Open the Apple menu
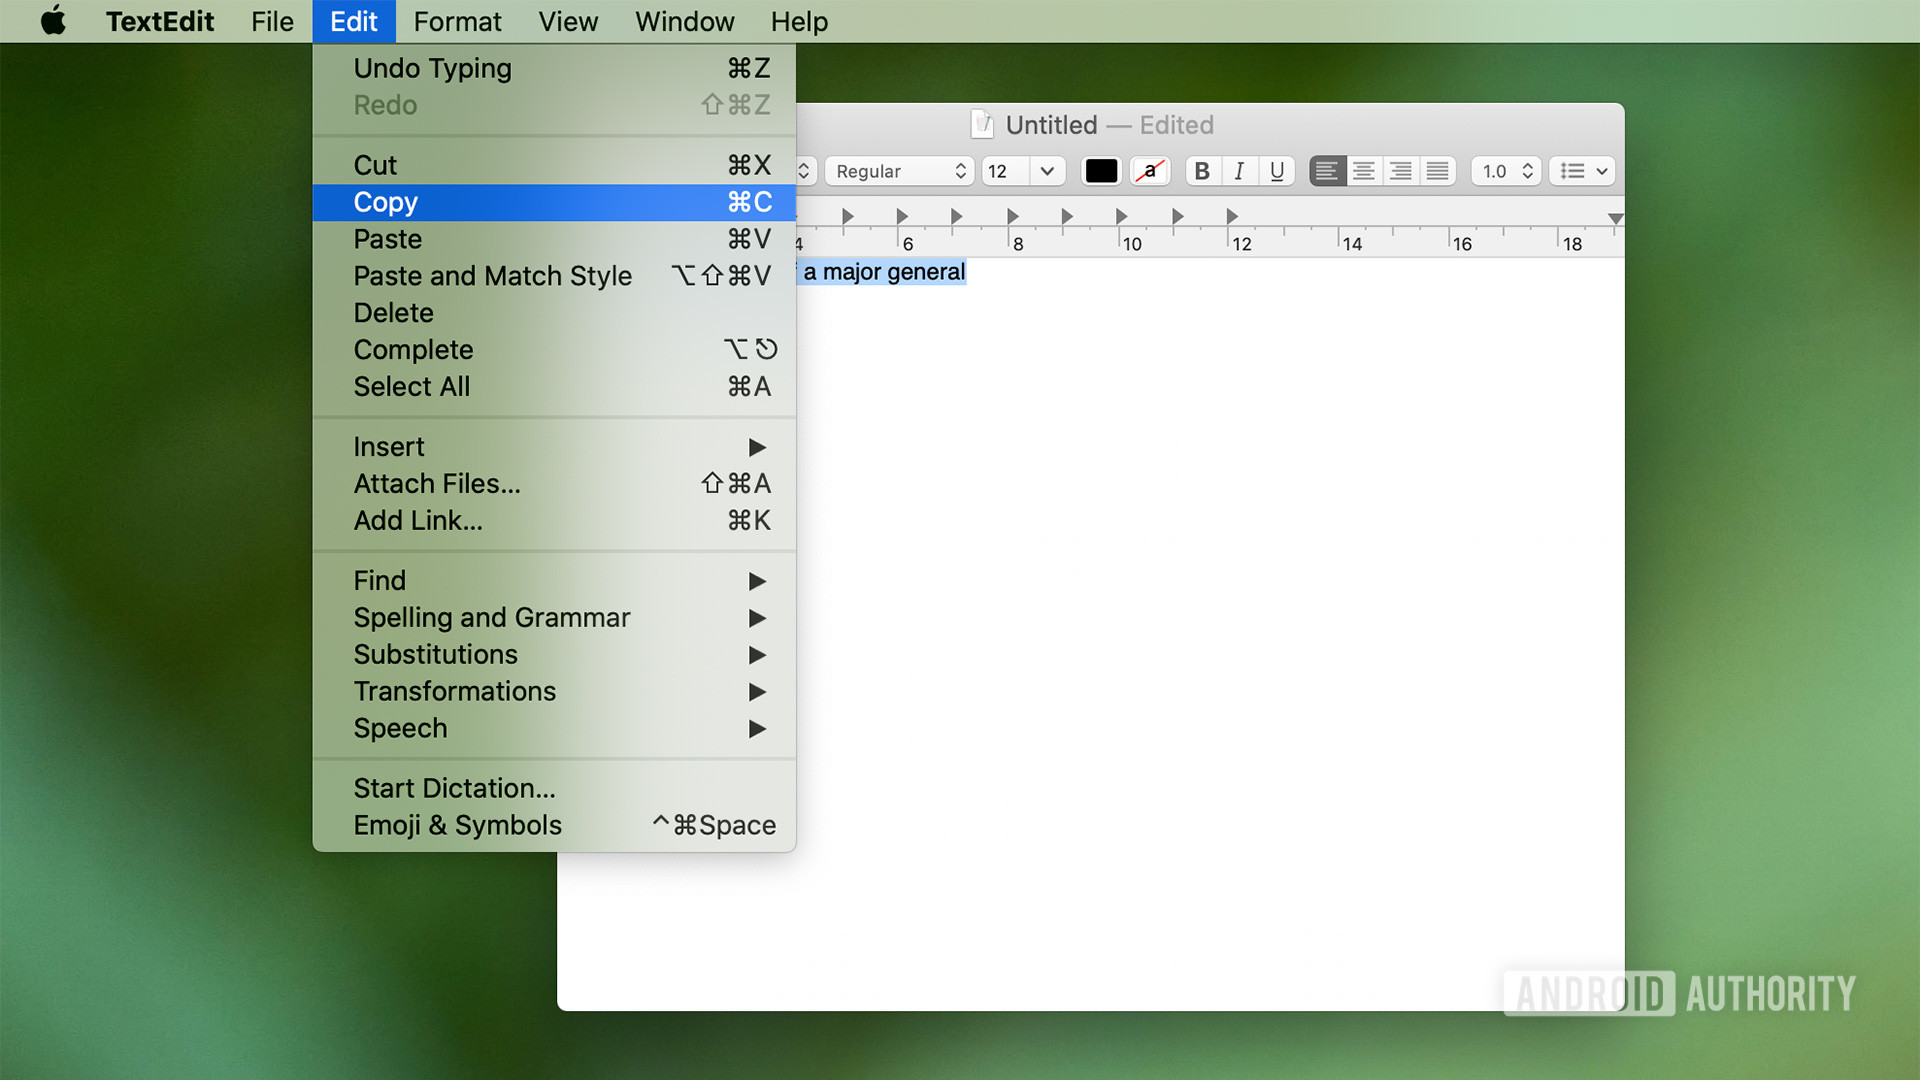This screenshot has height=1080, width=1920. click(54, 21)
